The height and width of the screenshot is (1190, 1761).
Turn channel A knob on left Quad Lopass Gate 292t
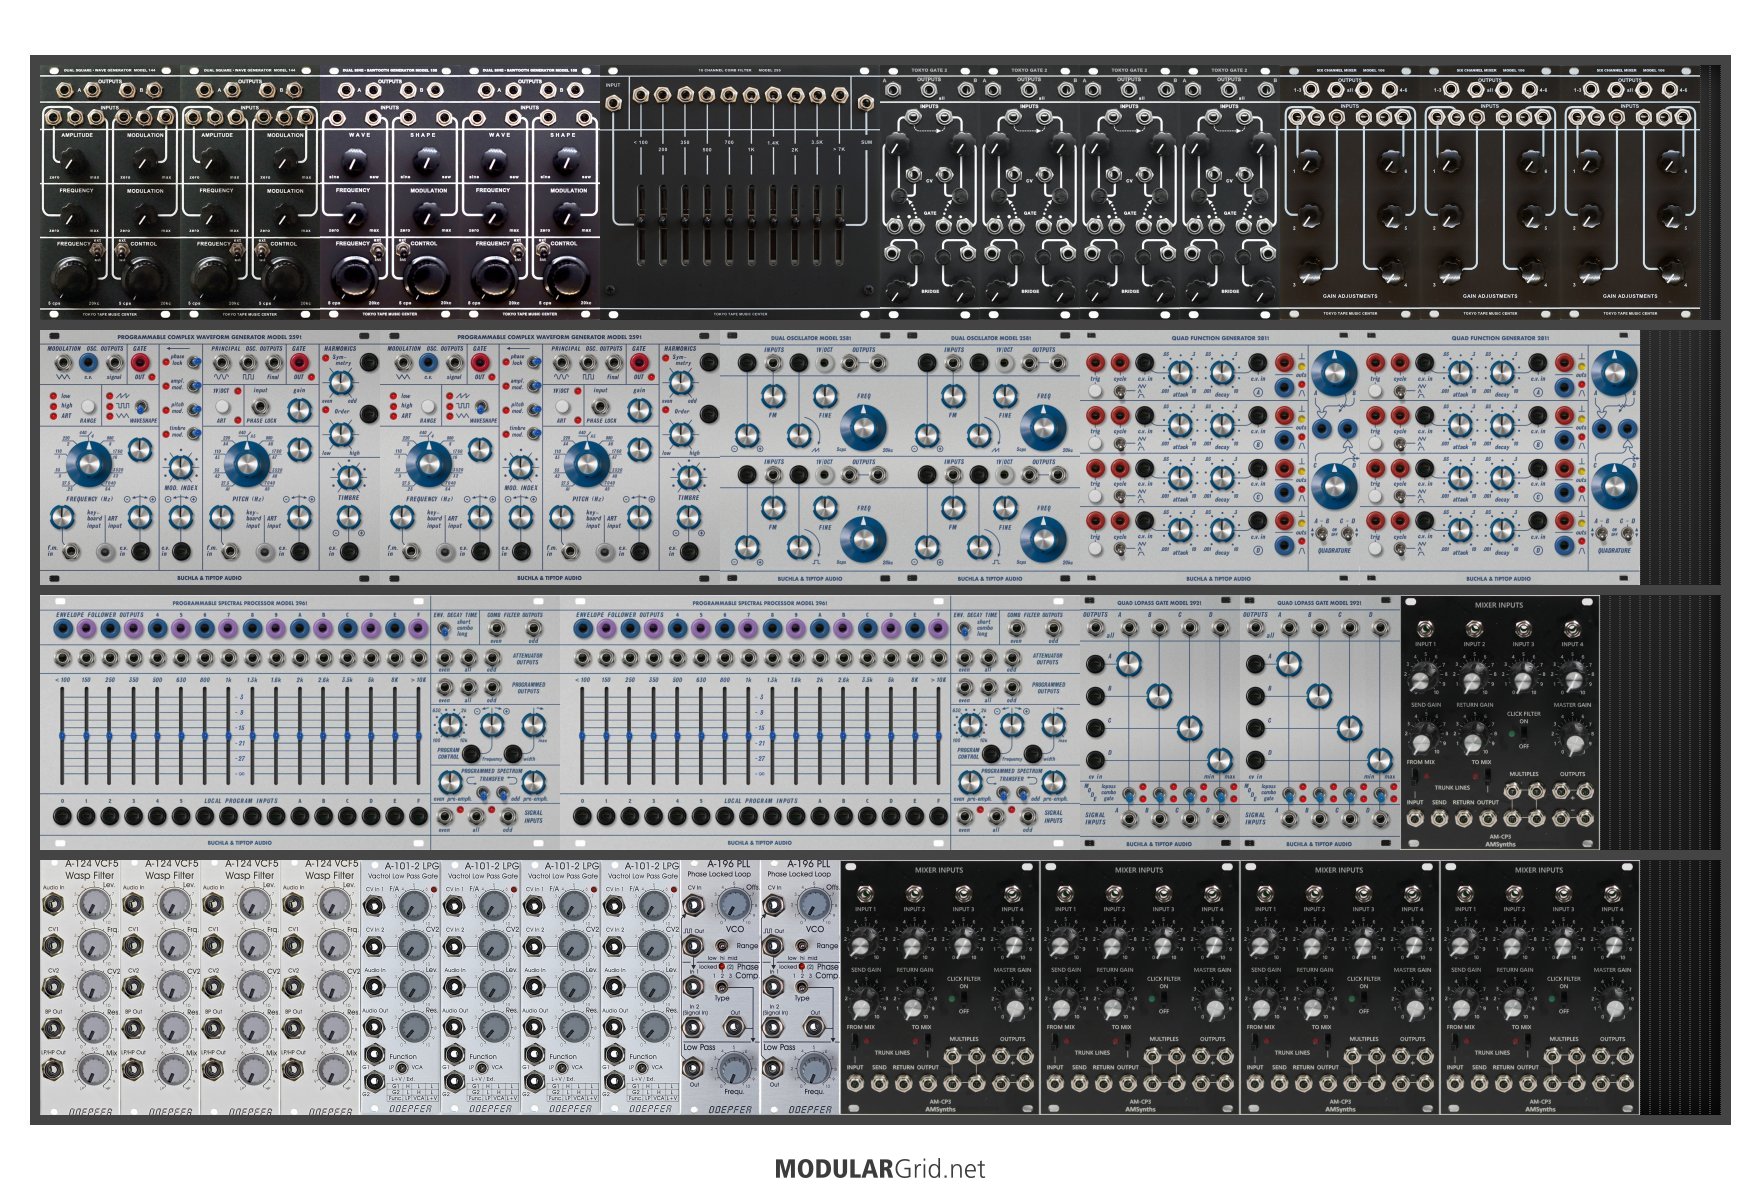[x=1128, y=664]
